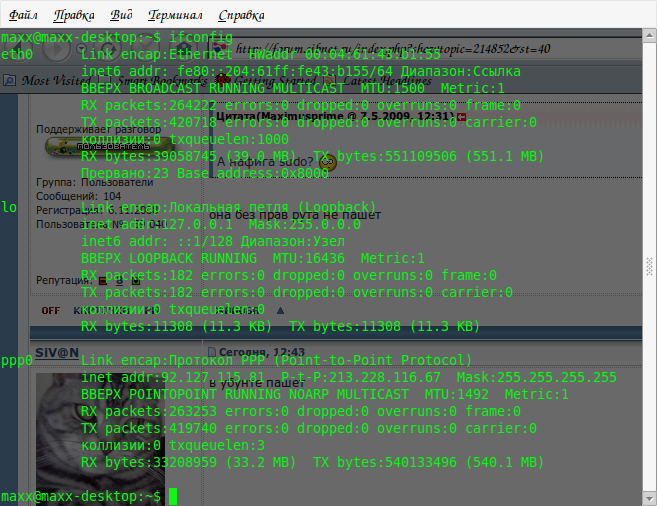Click the browser Back button behind terminal
Viewport: 657px width, 506px height.
[x=17, y=49]
